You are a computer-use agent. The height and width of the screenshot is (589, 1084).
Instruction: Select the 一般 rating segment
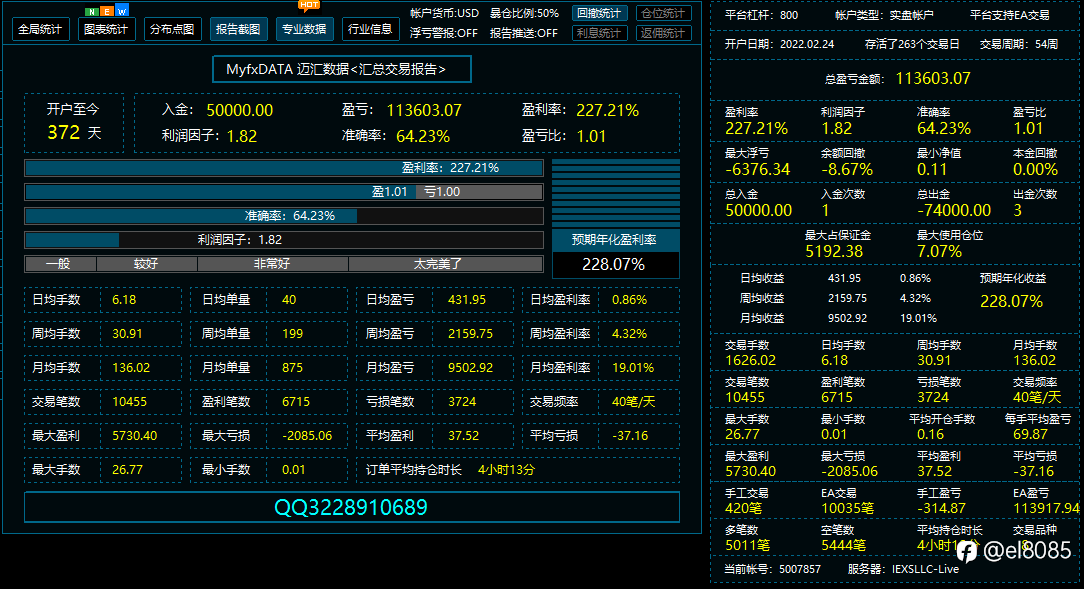click(60, 264)
